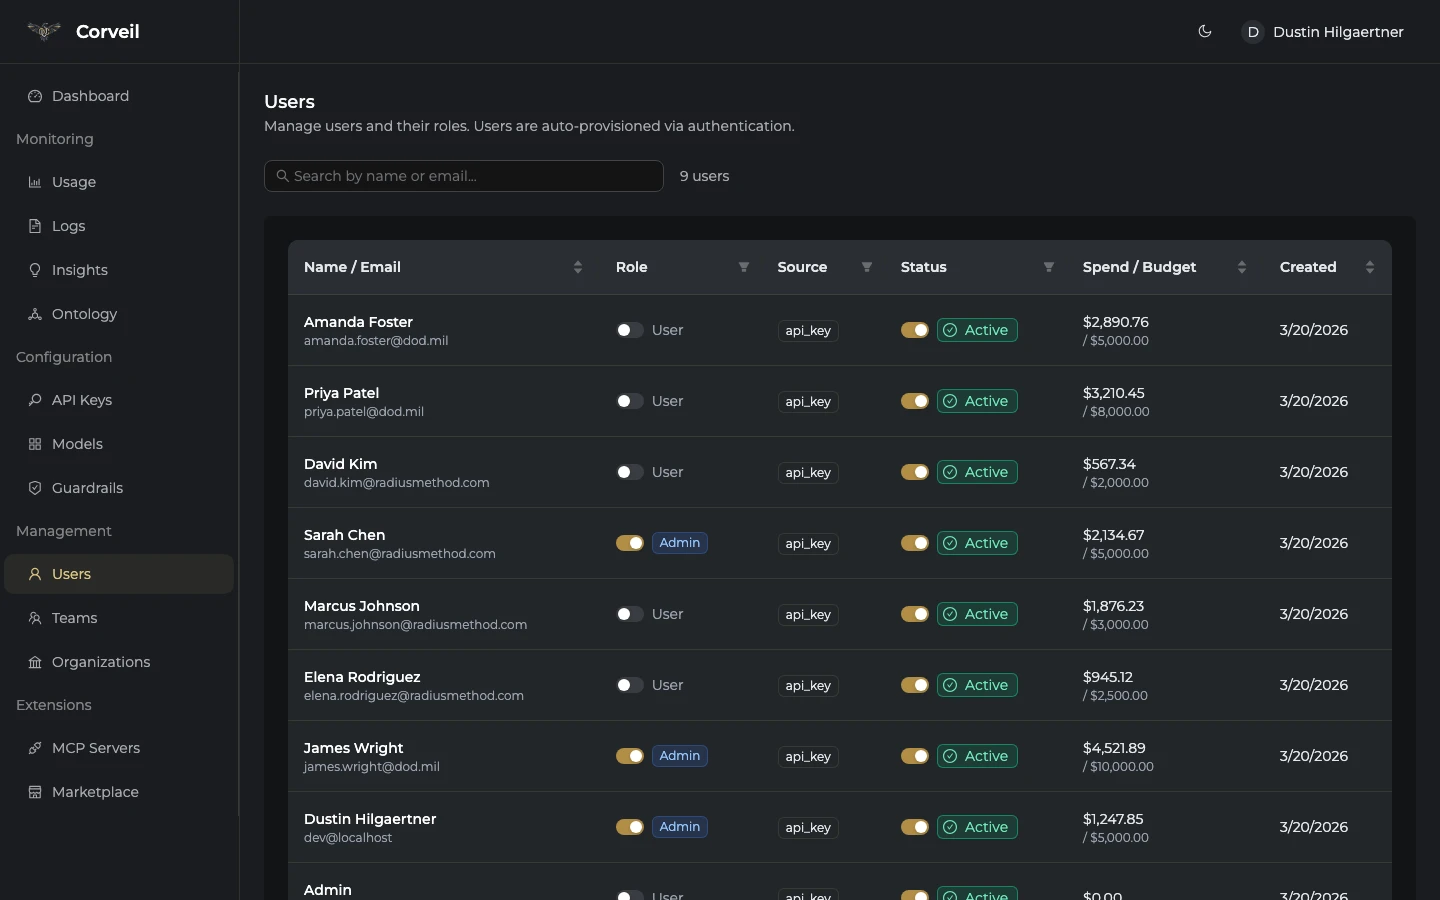
Task: Toggle dark mode moon icon
Action: point(1205,32)
